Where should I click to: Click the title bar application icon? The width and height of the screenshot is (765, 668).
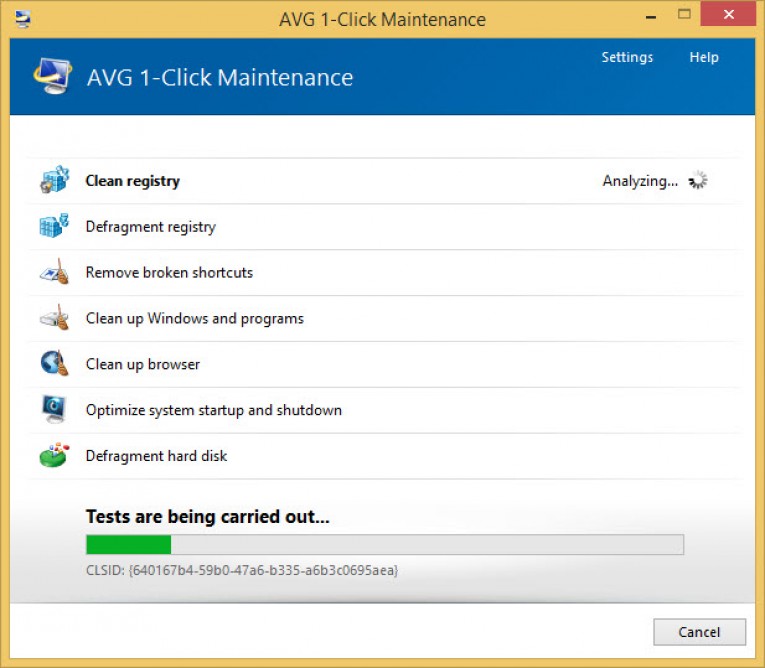pyautogui.click(x=22, y=19)
